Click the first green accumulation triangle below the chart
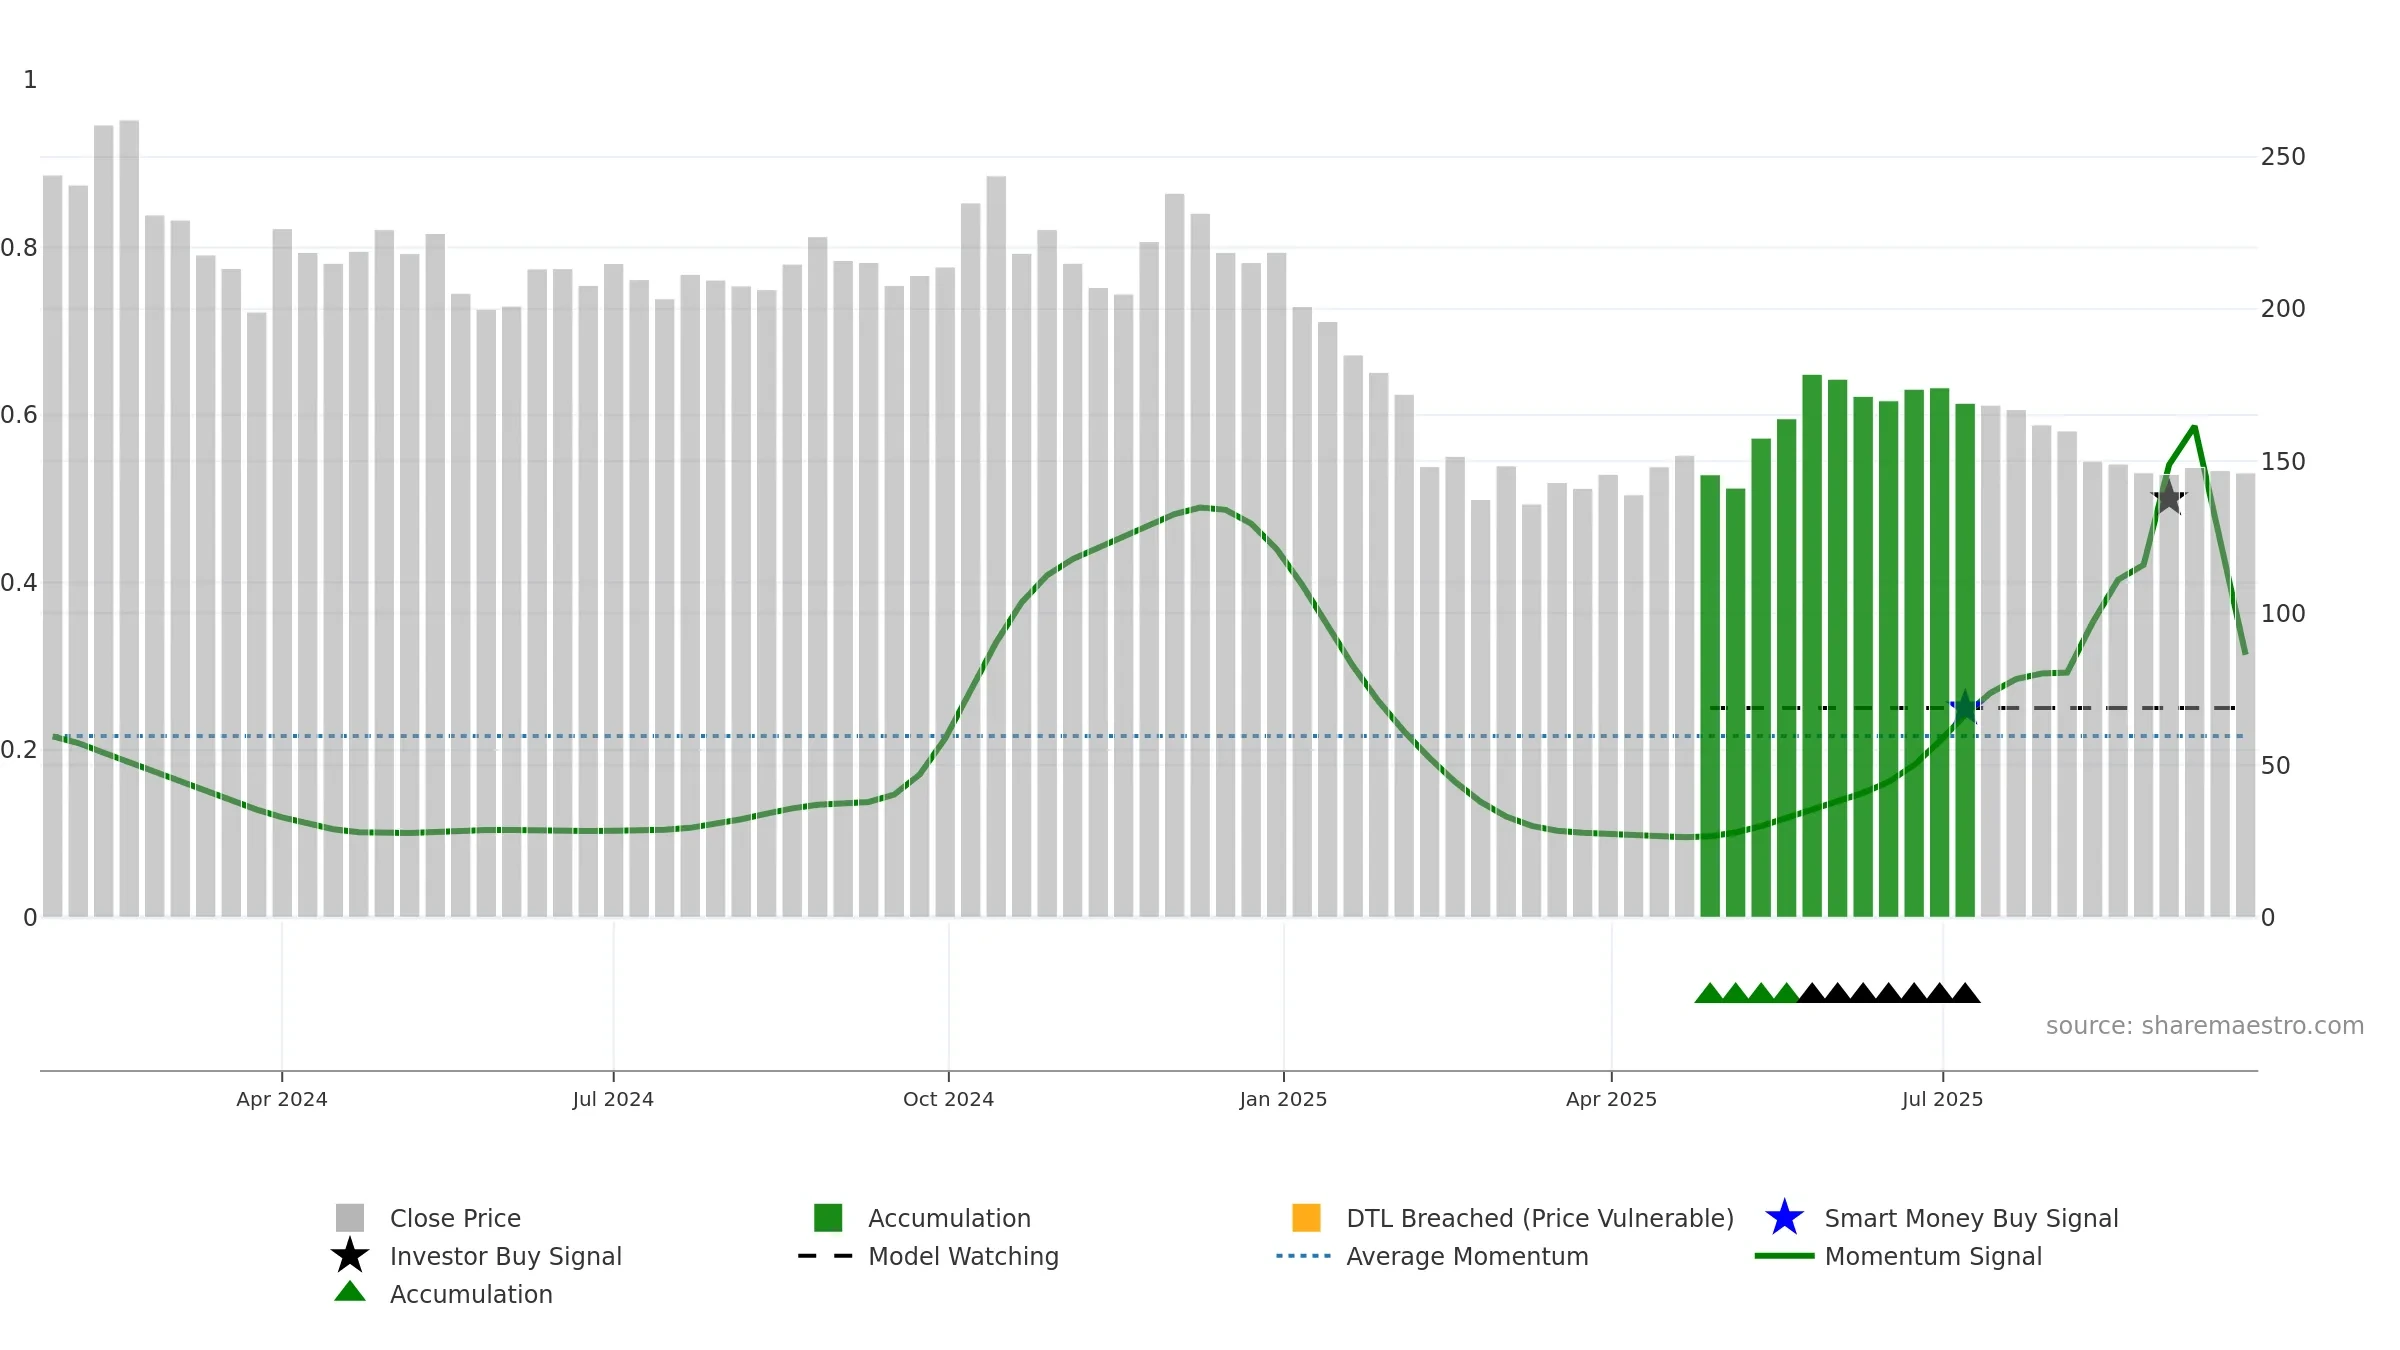Screen dimensions: 2400x1350 pos(1710,993)
